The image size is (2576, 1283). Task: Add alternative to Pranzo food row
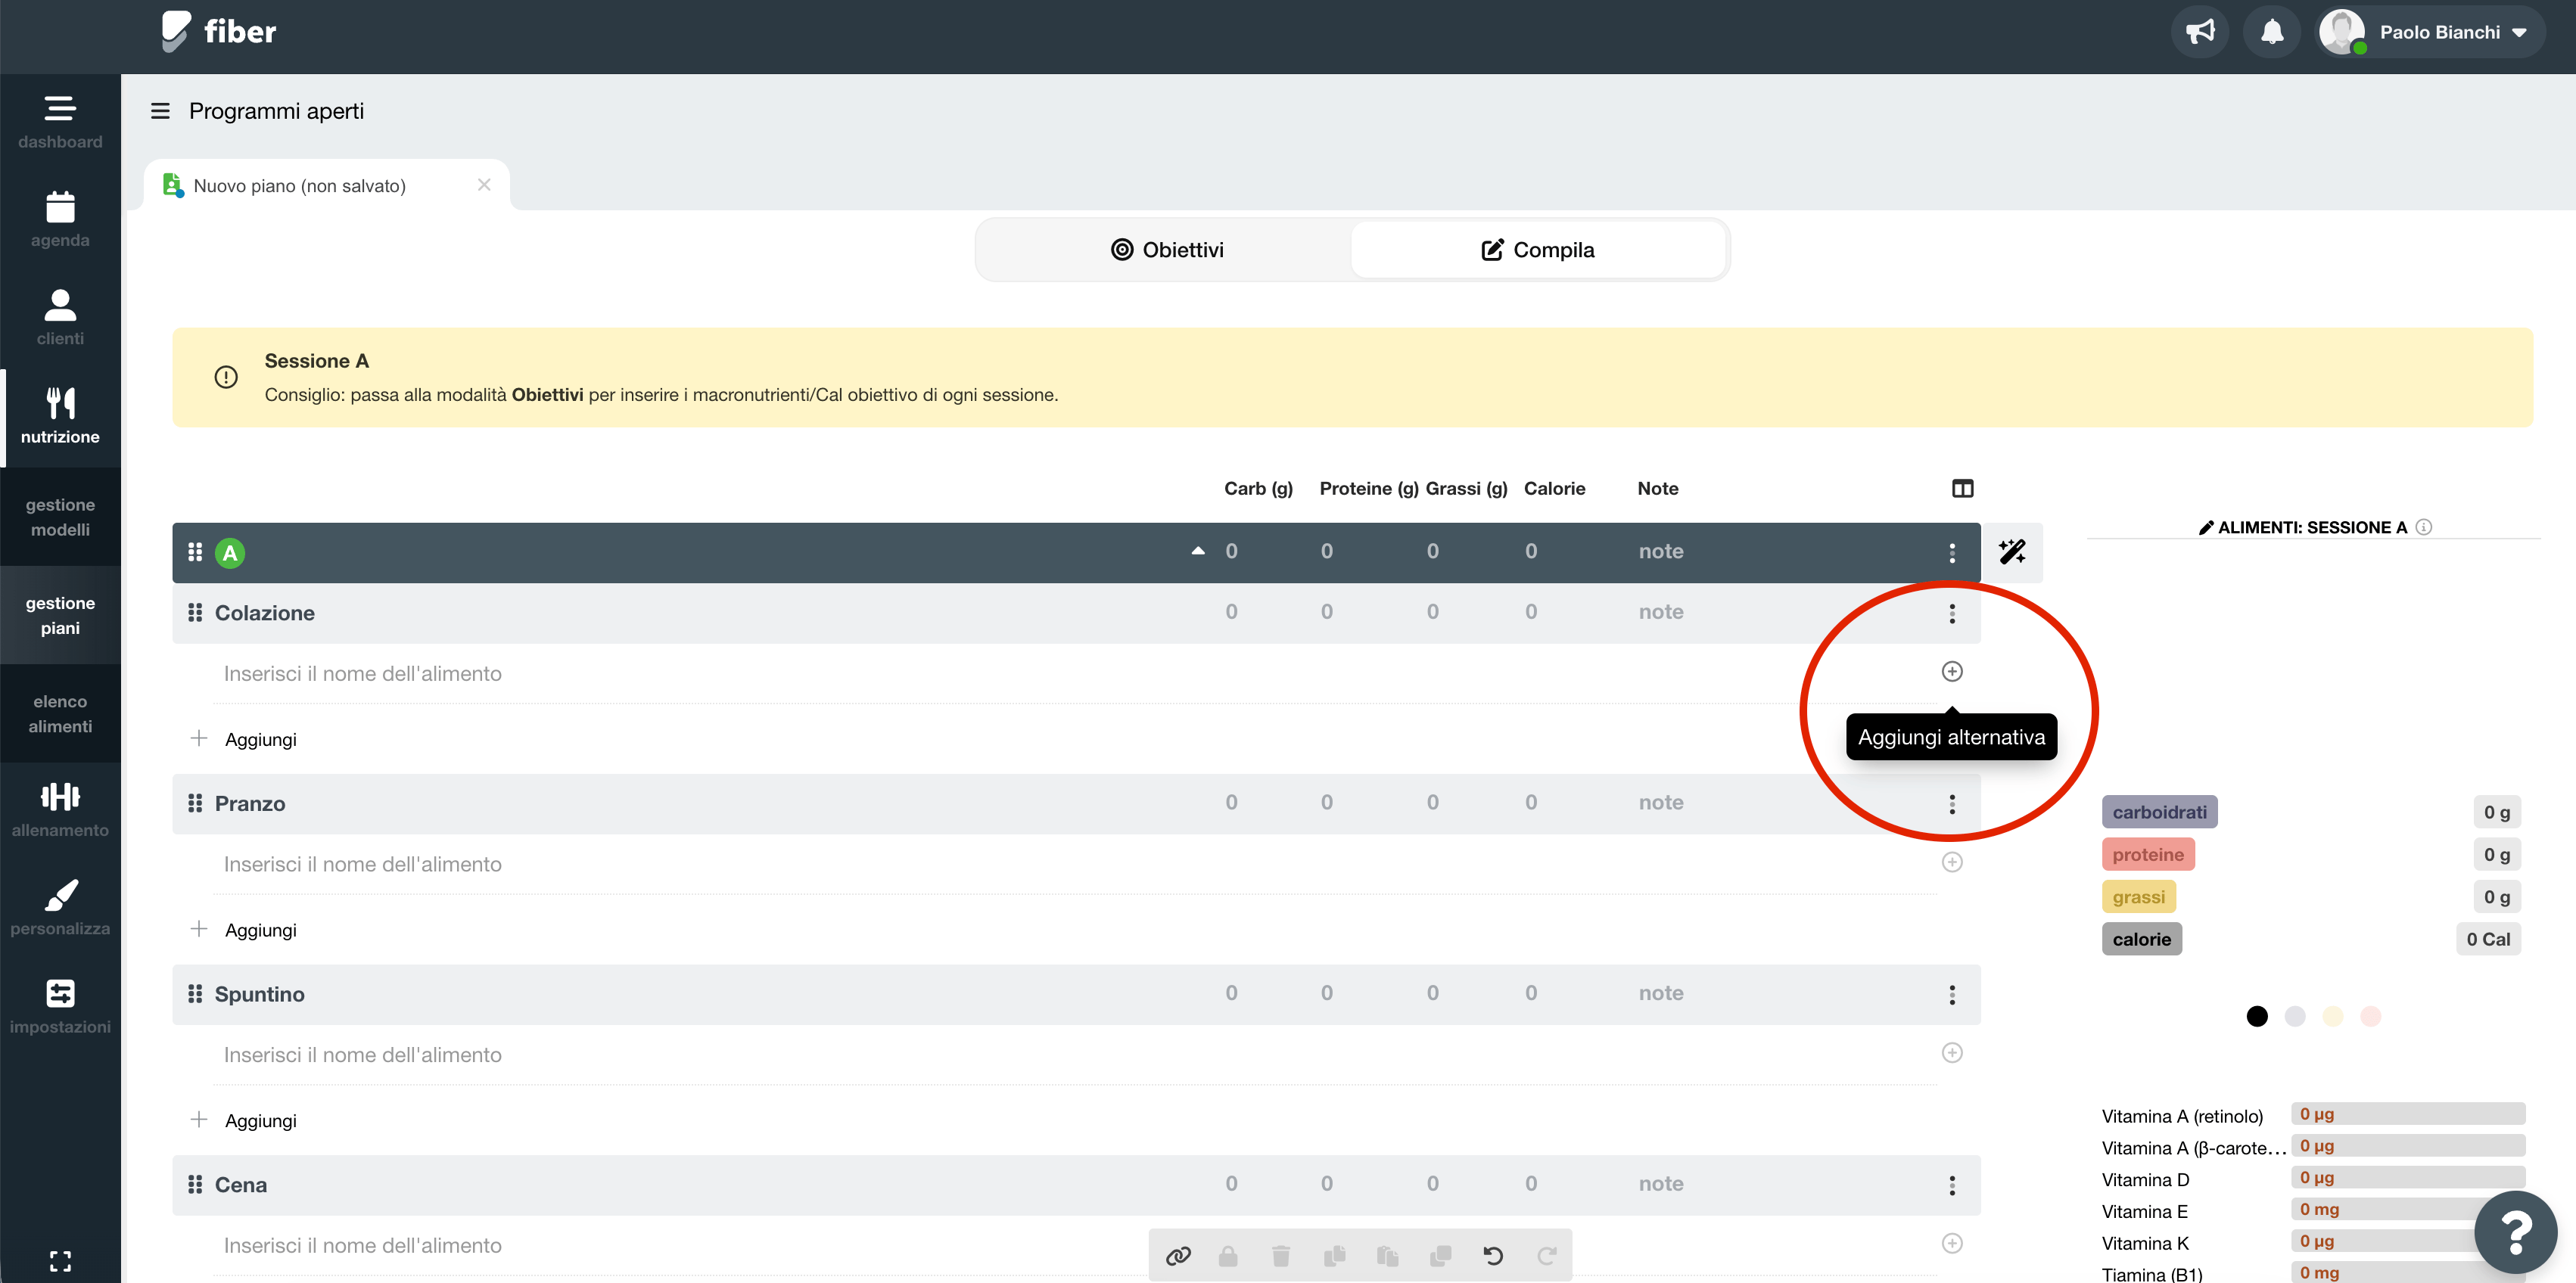click(1951, 862)
